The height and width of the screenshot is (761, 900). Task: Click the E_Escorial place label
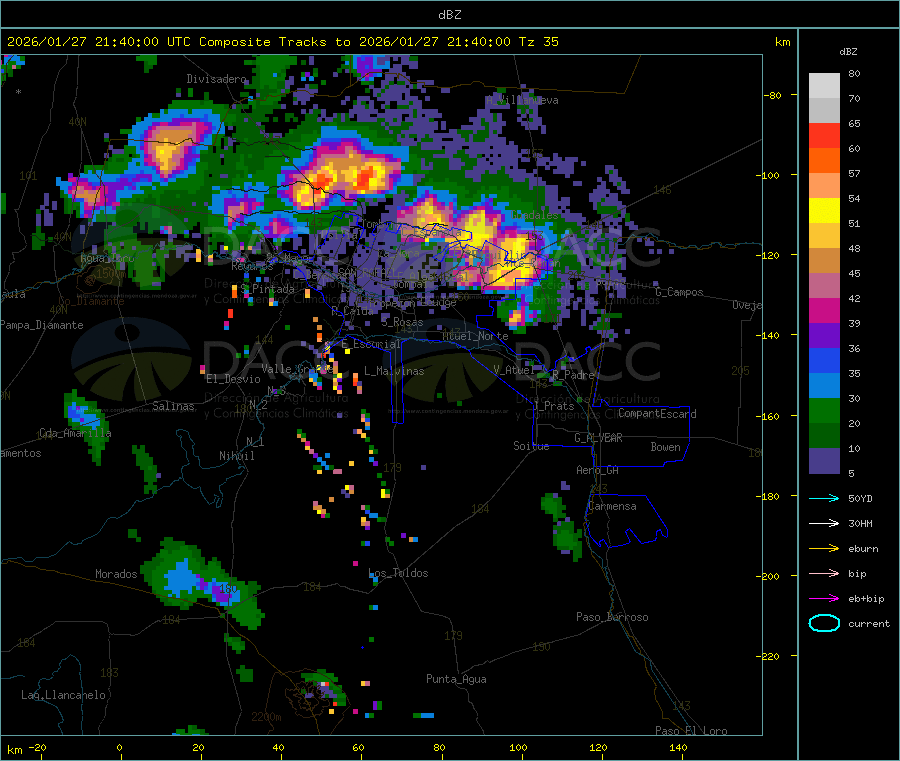(x=371, y=344)
